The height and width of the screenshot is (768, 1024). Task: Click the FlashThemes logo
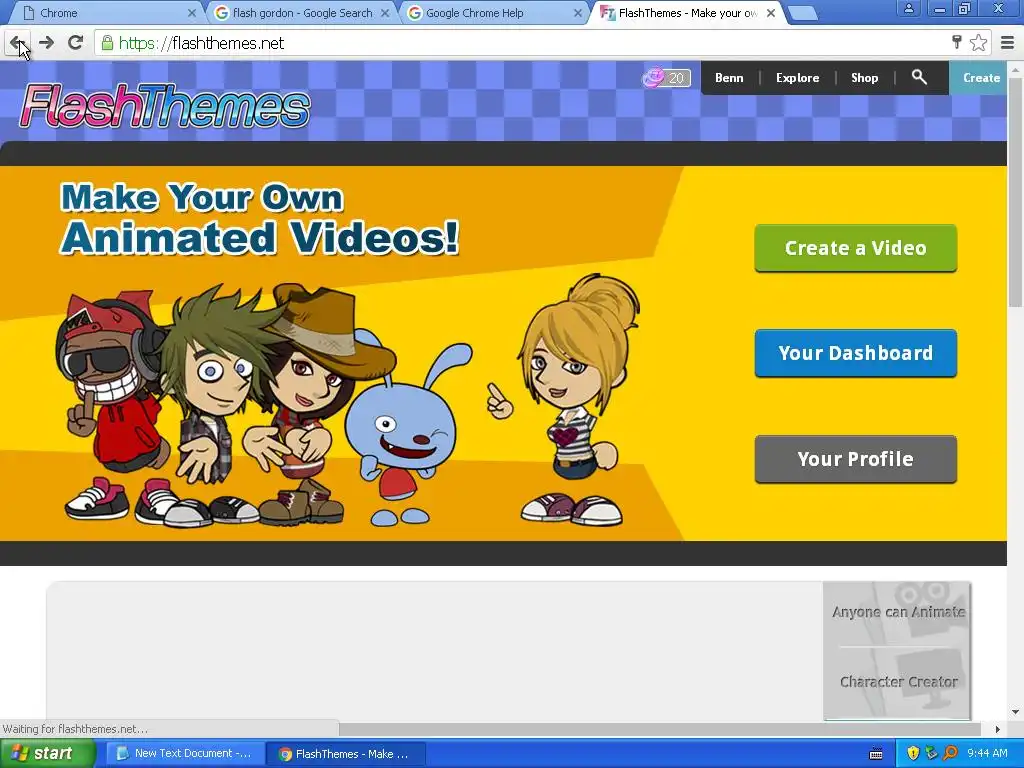[x=165, y=106]
